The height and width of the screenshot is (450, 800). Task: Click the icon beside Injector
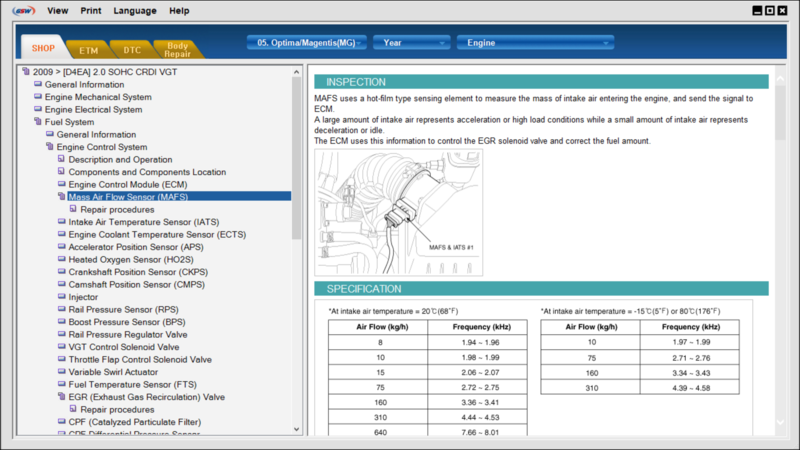point(62,296)
